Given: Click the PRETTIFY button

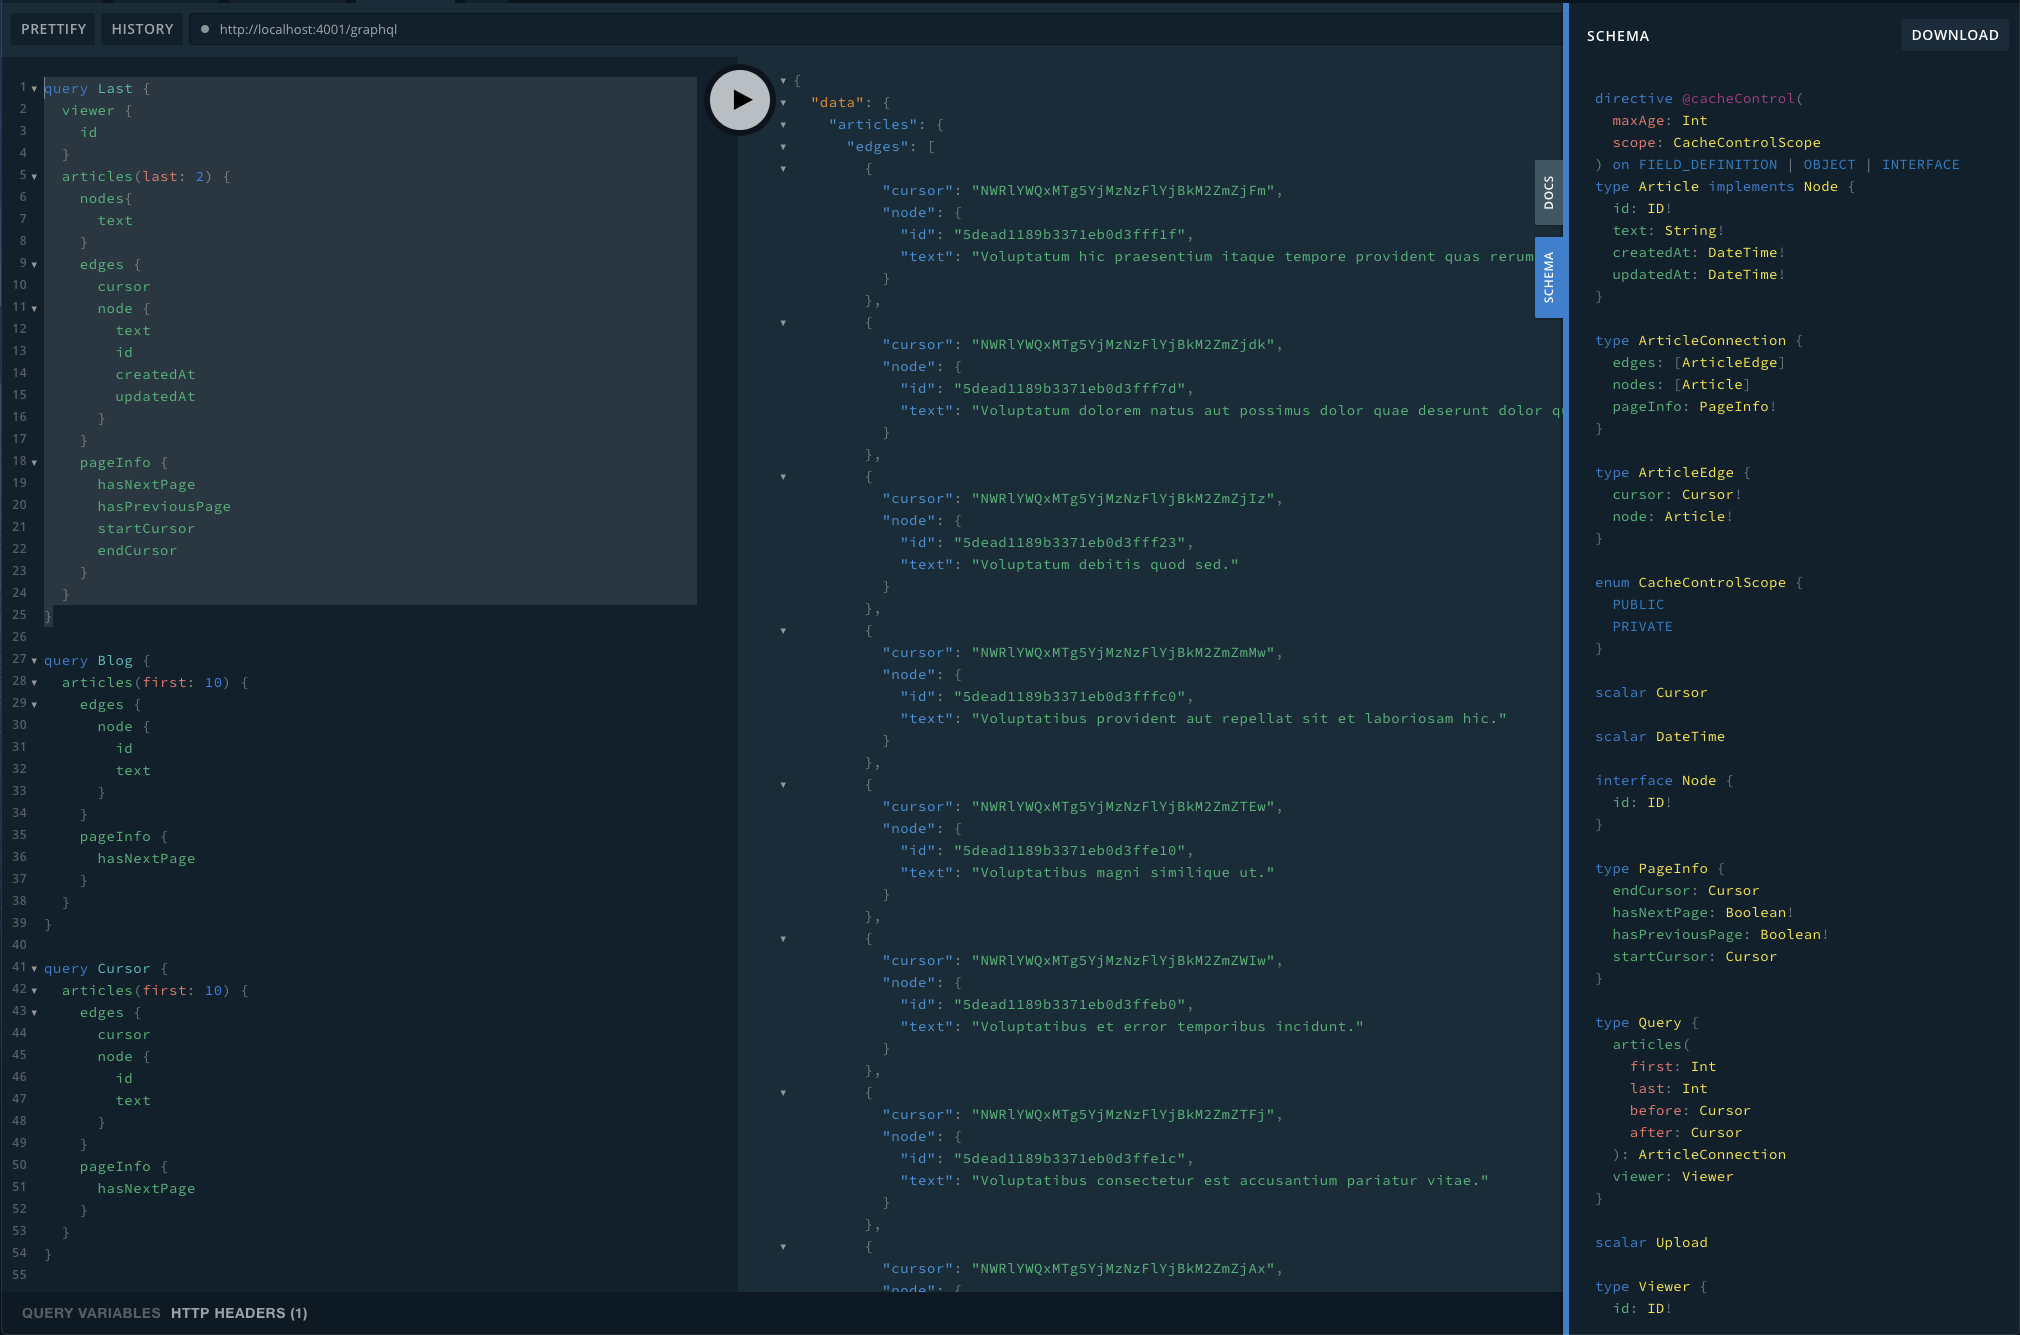Looking at the screenshot, I should pos(54,29).
